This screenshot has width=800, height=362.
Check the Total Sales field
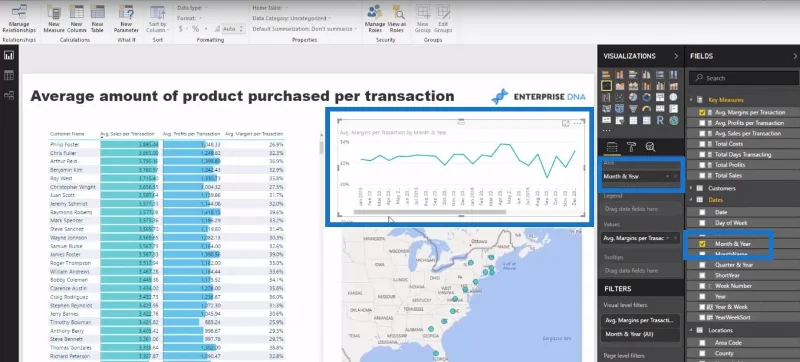[x=702, y=175]
